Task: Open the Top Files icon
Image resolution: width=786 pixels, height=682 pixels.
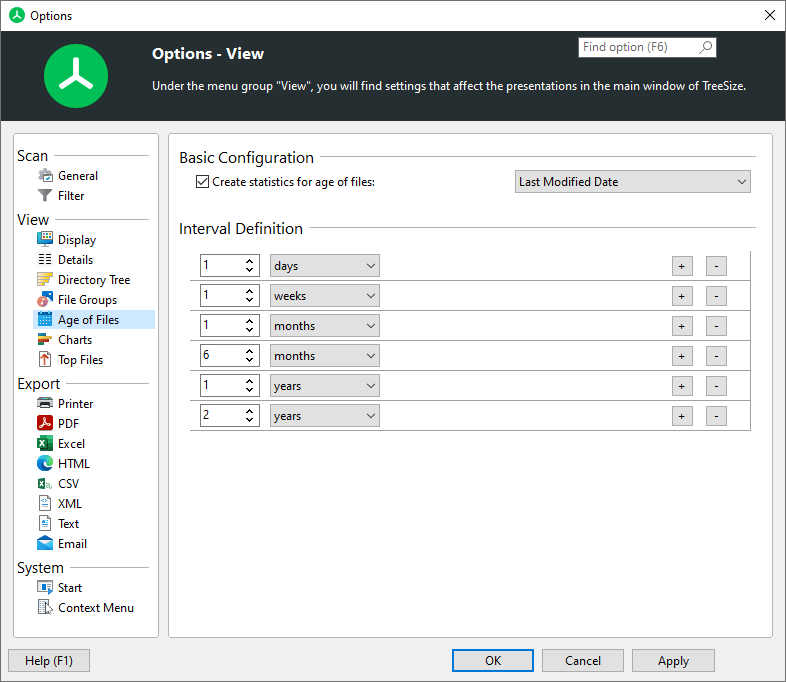Action: [45, 360]
